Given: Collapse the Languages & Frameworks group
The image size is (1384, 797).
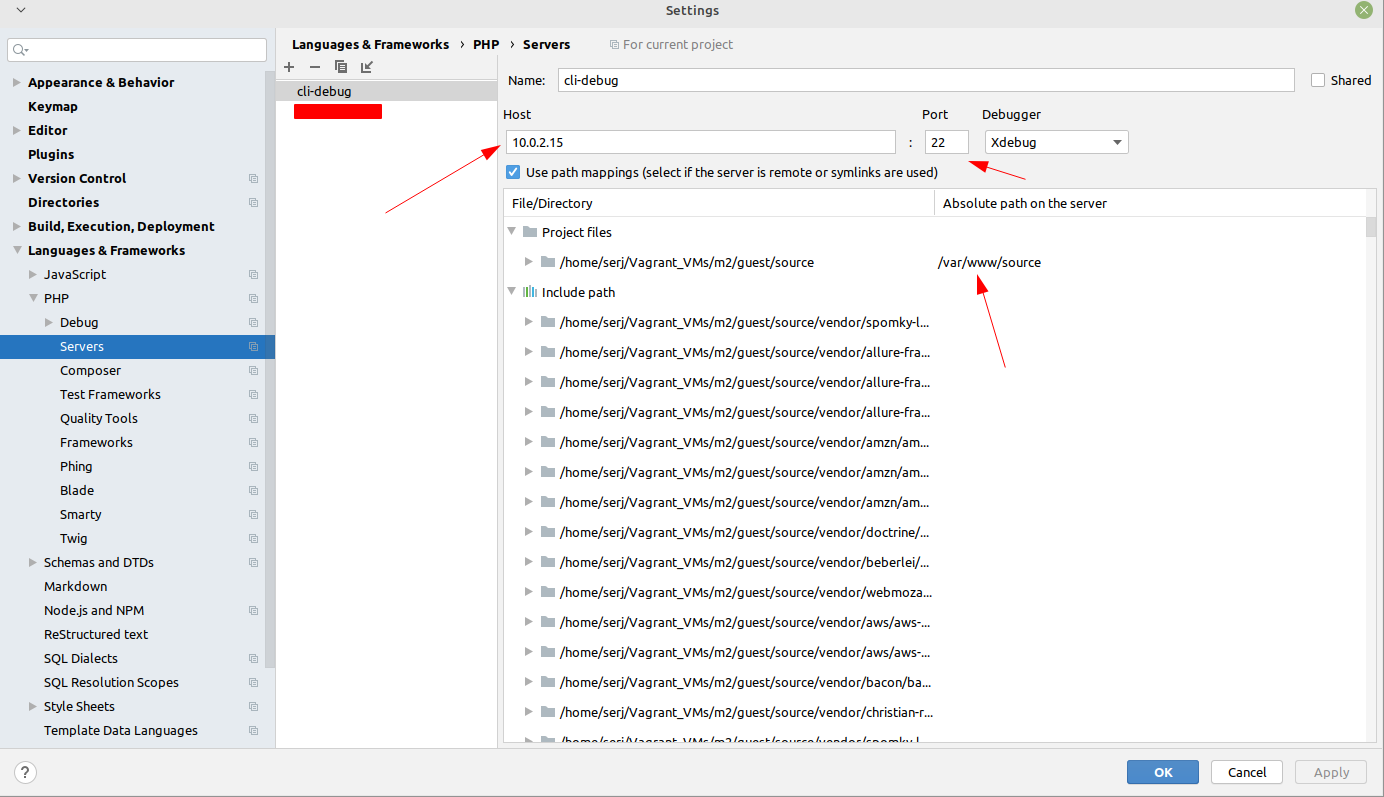Looking at the screenshot, I should (17, 251).
